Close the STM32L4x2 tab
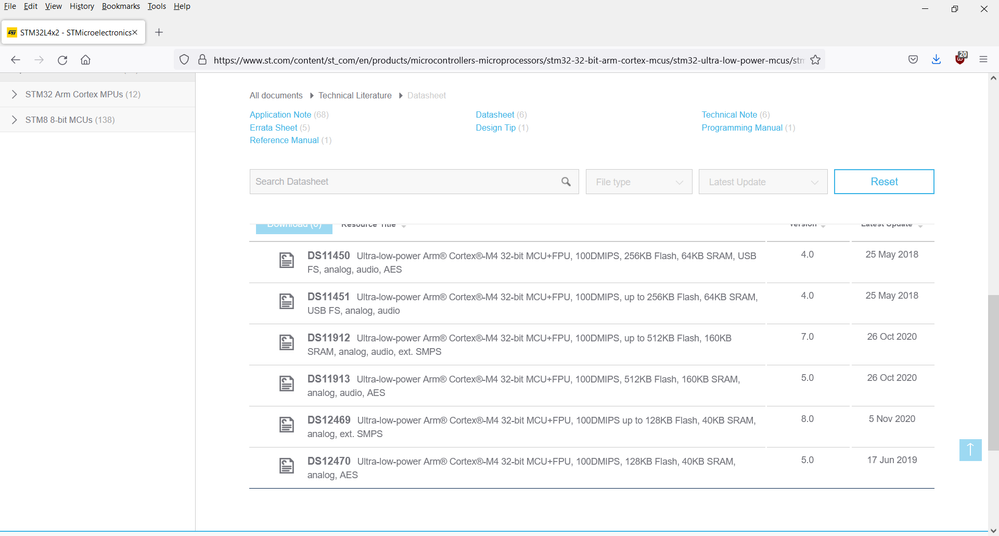The width and height of the screenshot is (999, 536). (x=134, y=33)
